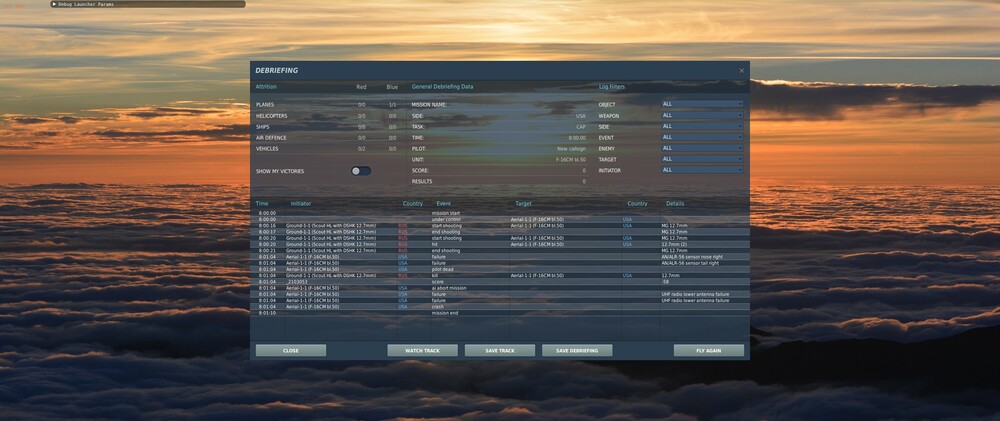The image size is (1000, 421).
Task: Click the 'CAP' task value
Action: [x=581, y=127]
